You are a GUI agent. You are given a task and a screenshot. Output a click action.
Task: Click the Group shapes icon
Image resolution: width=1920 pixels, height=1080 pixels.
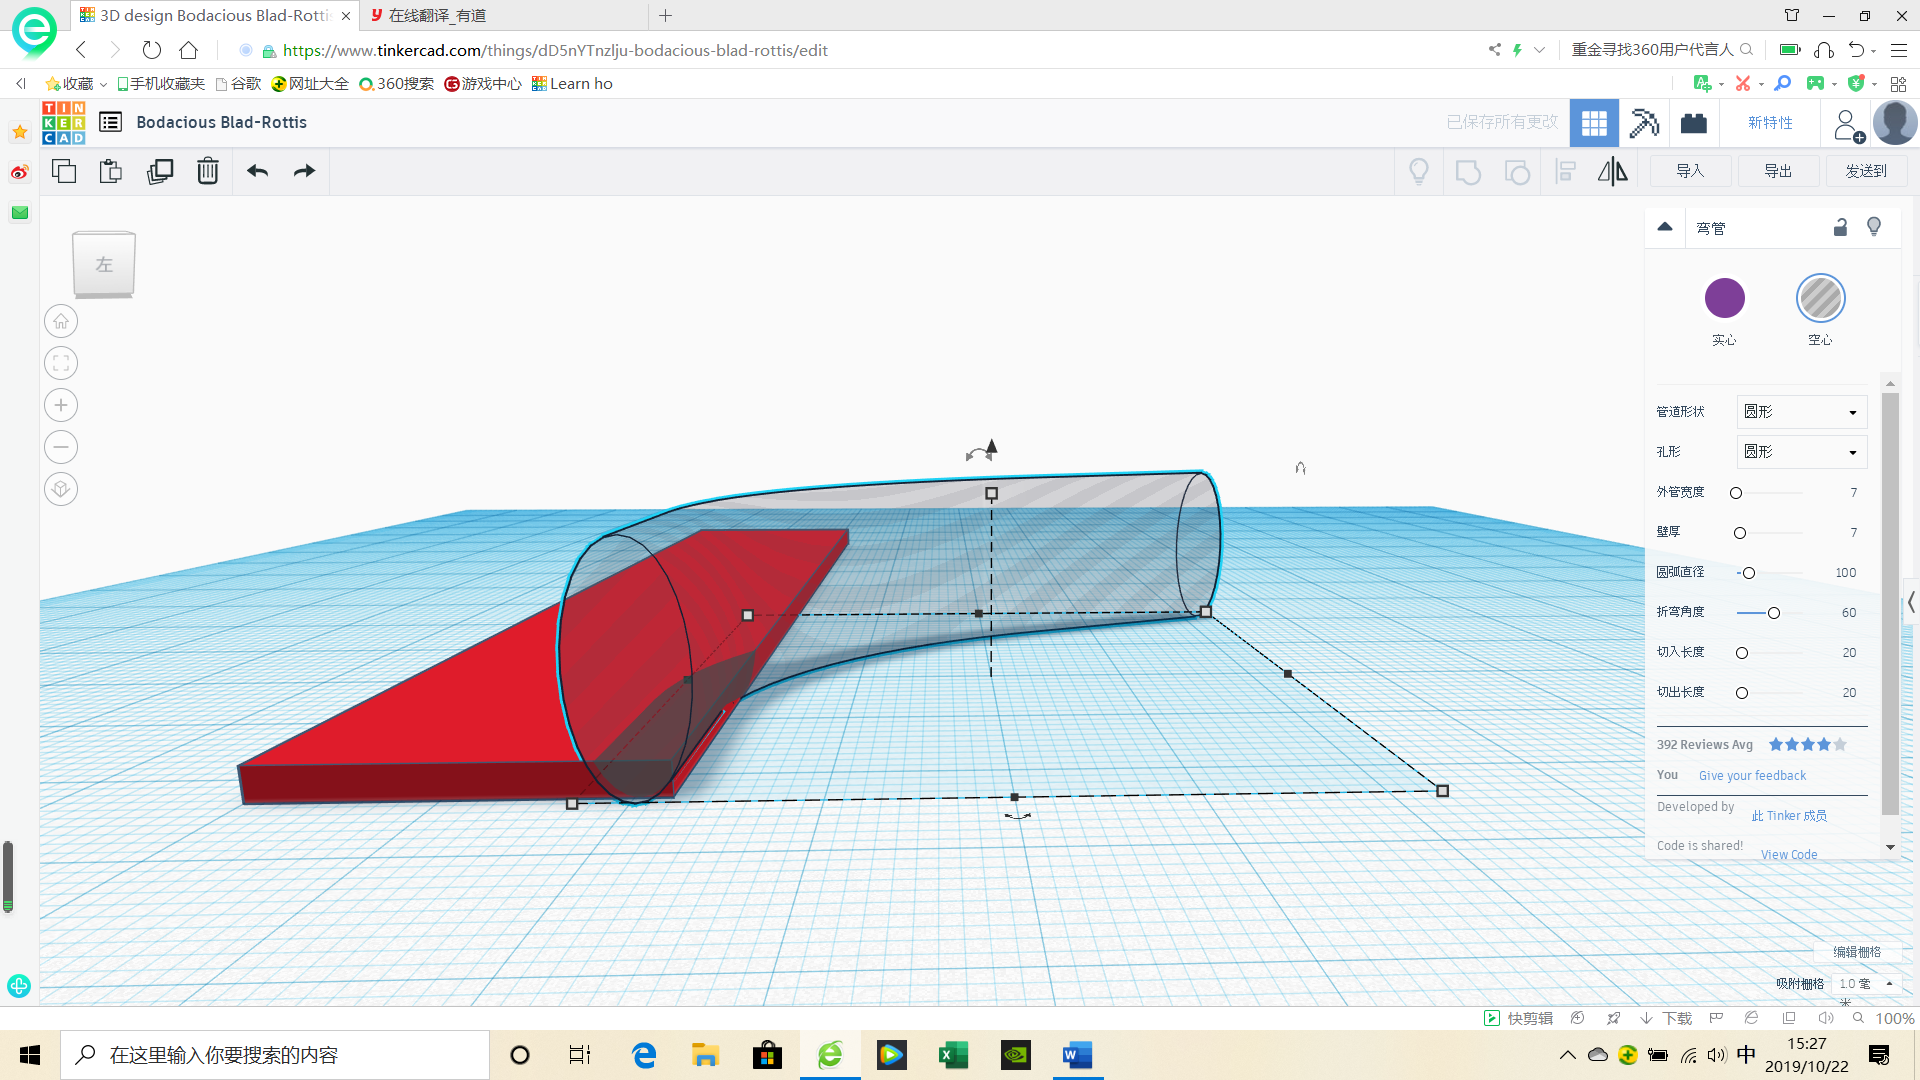(x=1468, y=172)
